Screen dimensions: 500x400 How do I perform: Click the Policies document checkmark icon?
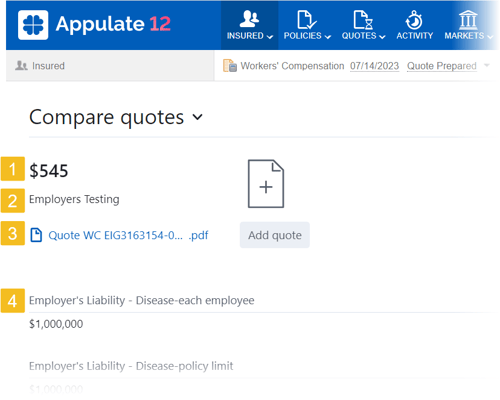pyautogui.click(x=306, y=20)
